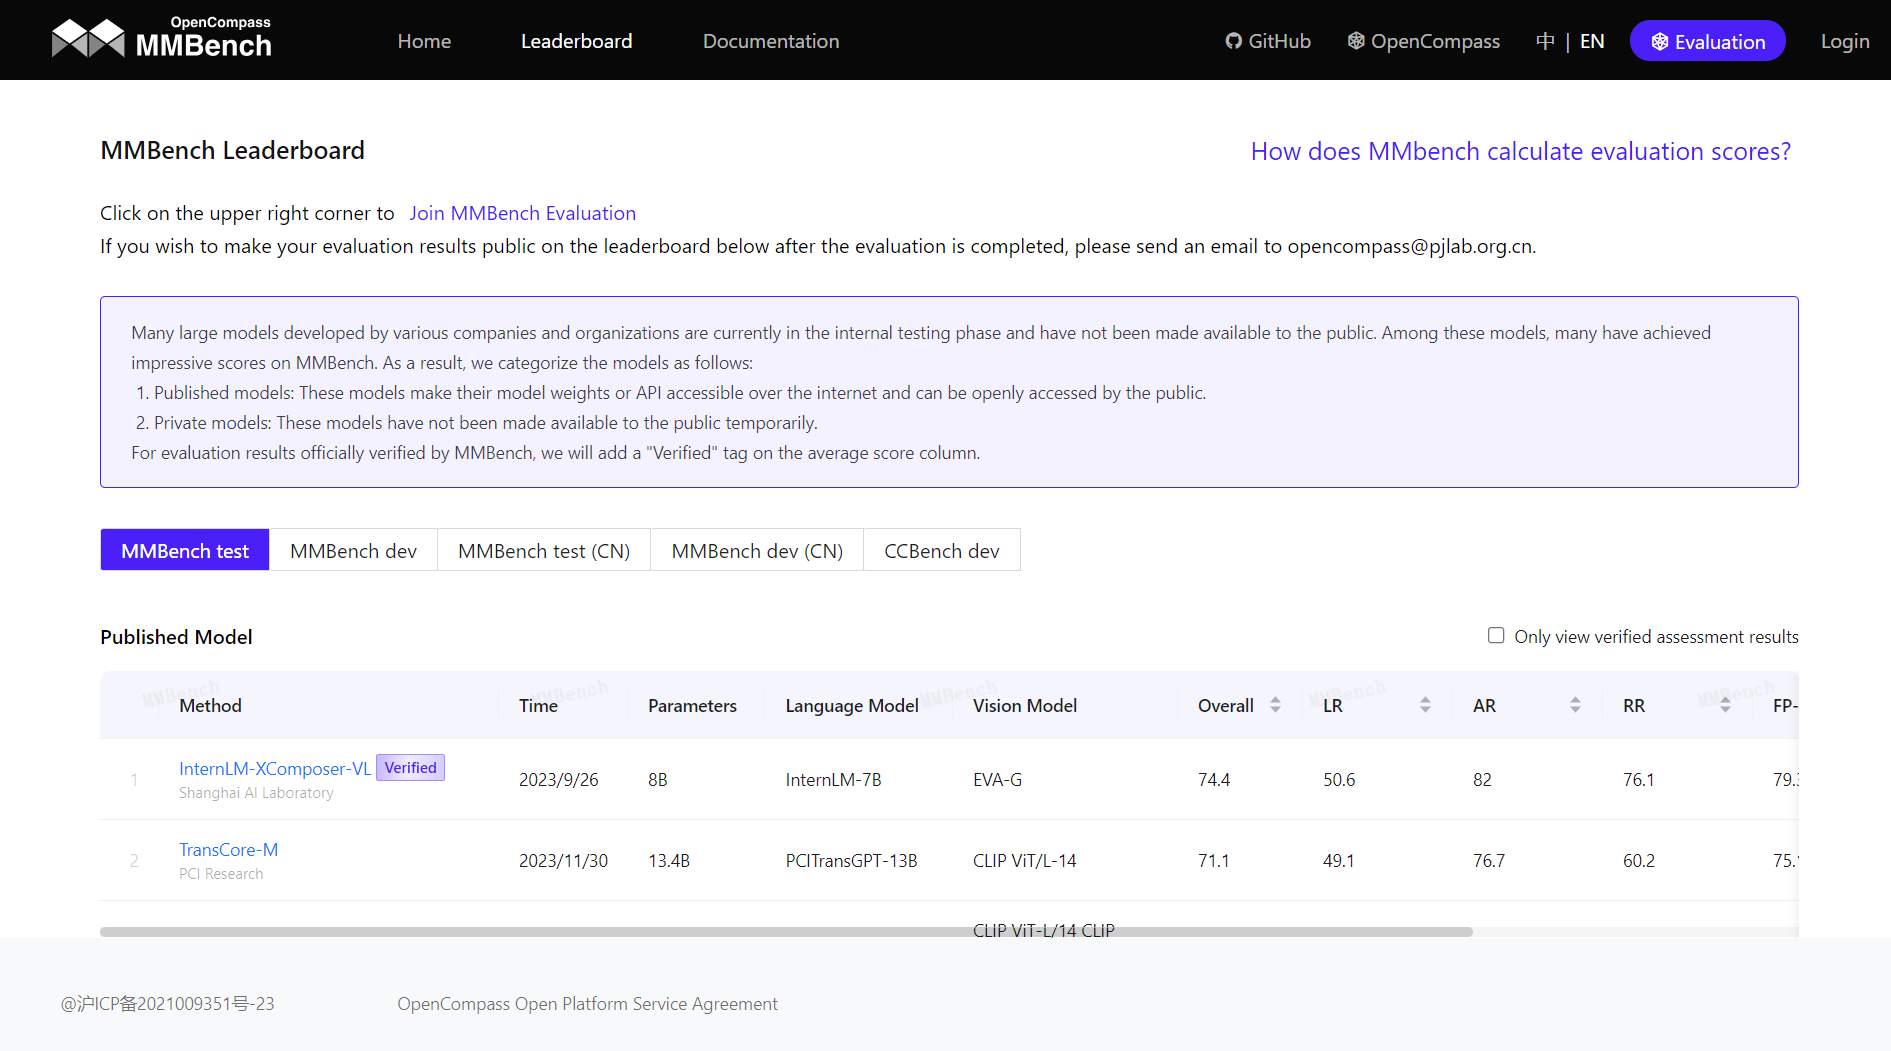
Task: Click the Vision Model column header
Action: coord(1025,705)
